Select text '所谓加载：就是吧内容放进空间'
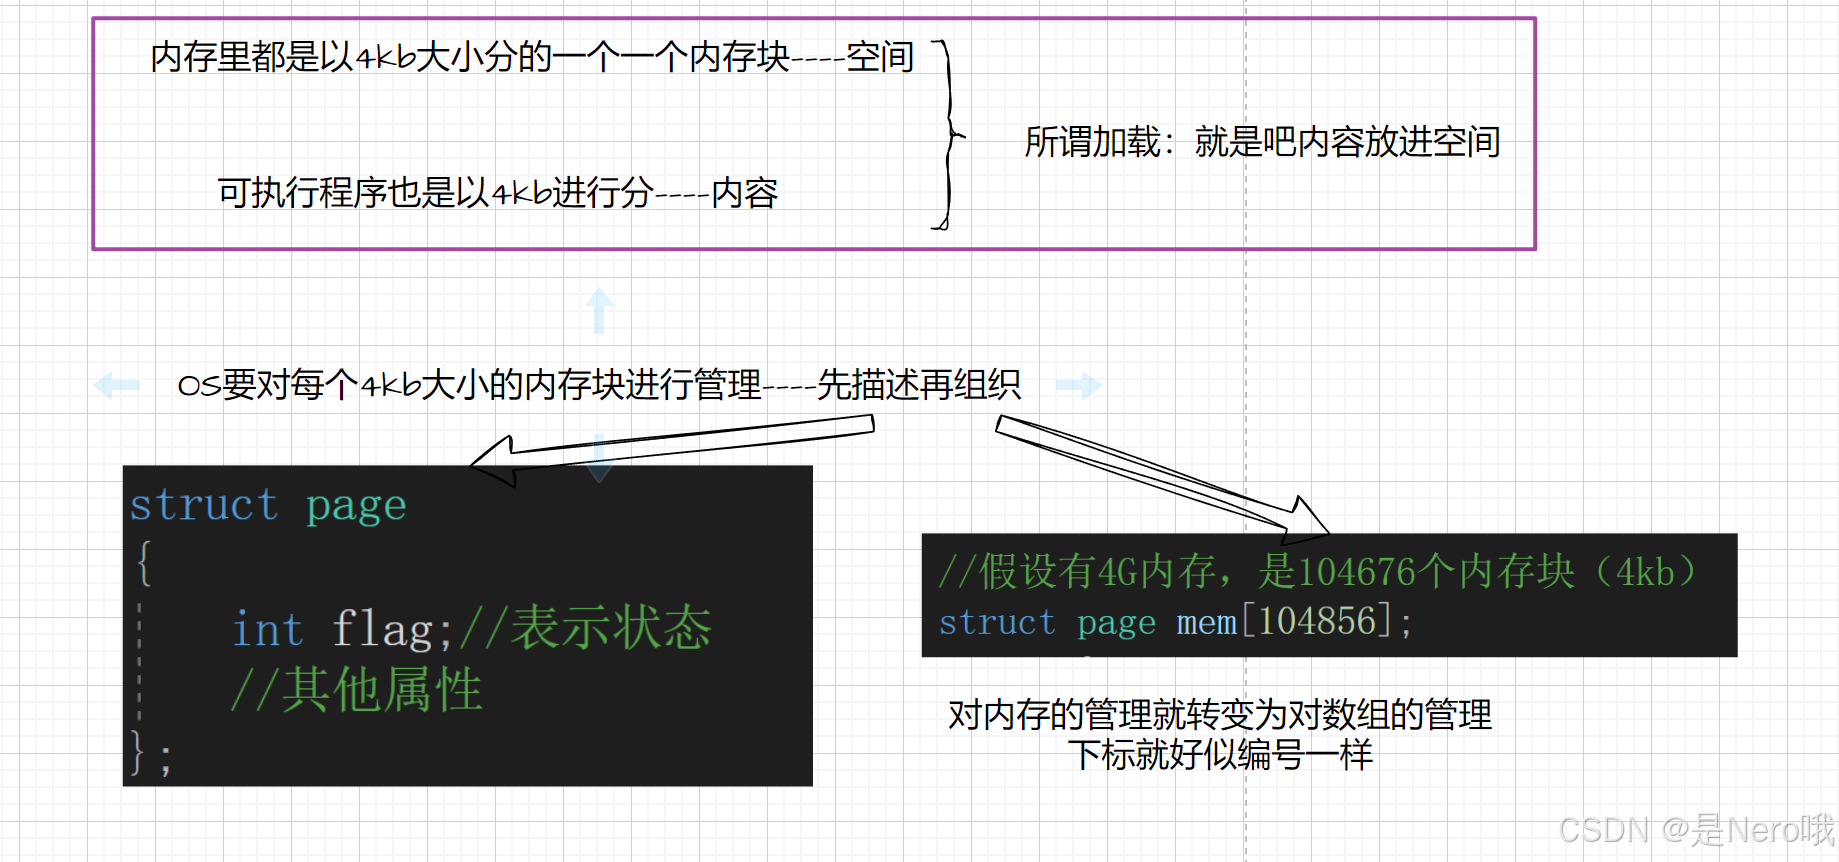1839x862 pixels. [x=1262, y=142]
